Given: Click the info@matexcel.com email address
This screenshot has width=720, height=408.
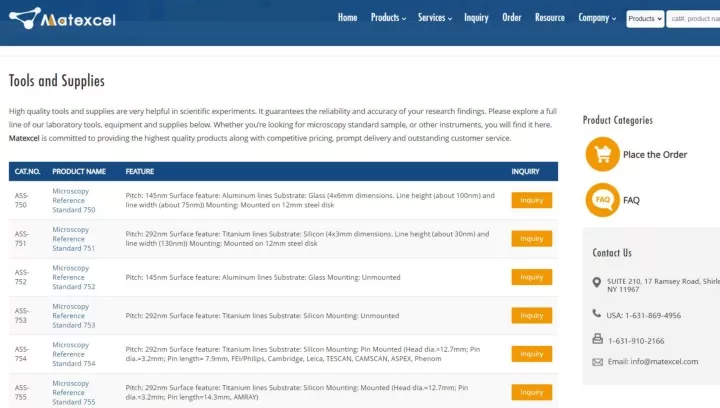Looking at the screenshot, I should pos(664,362).
